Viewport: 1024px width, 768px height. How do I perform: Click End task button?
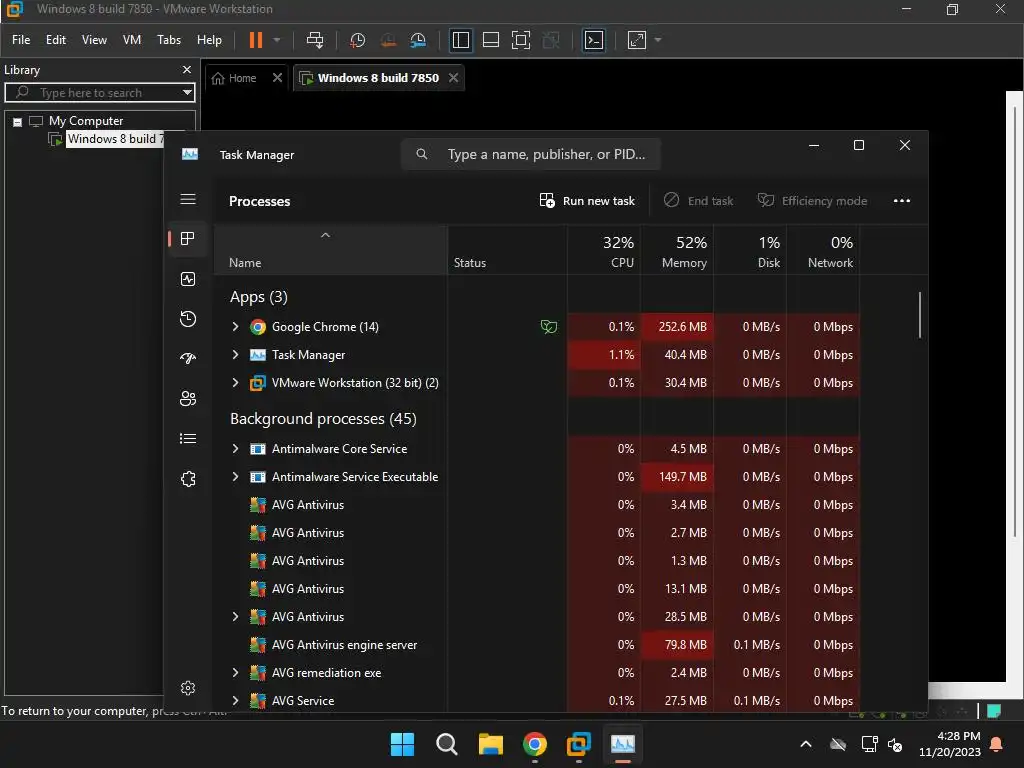(698, 201)
